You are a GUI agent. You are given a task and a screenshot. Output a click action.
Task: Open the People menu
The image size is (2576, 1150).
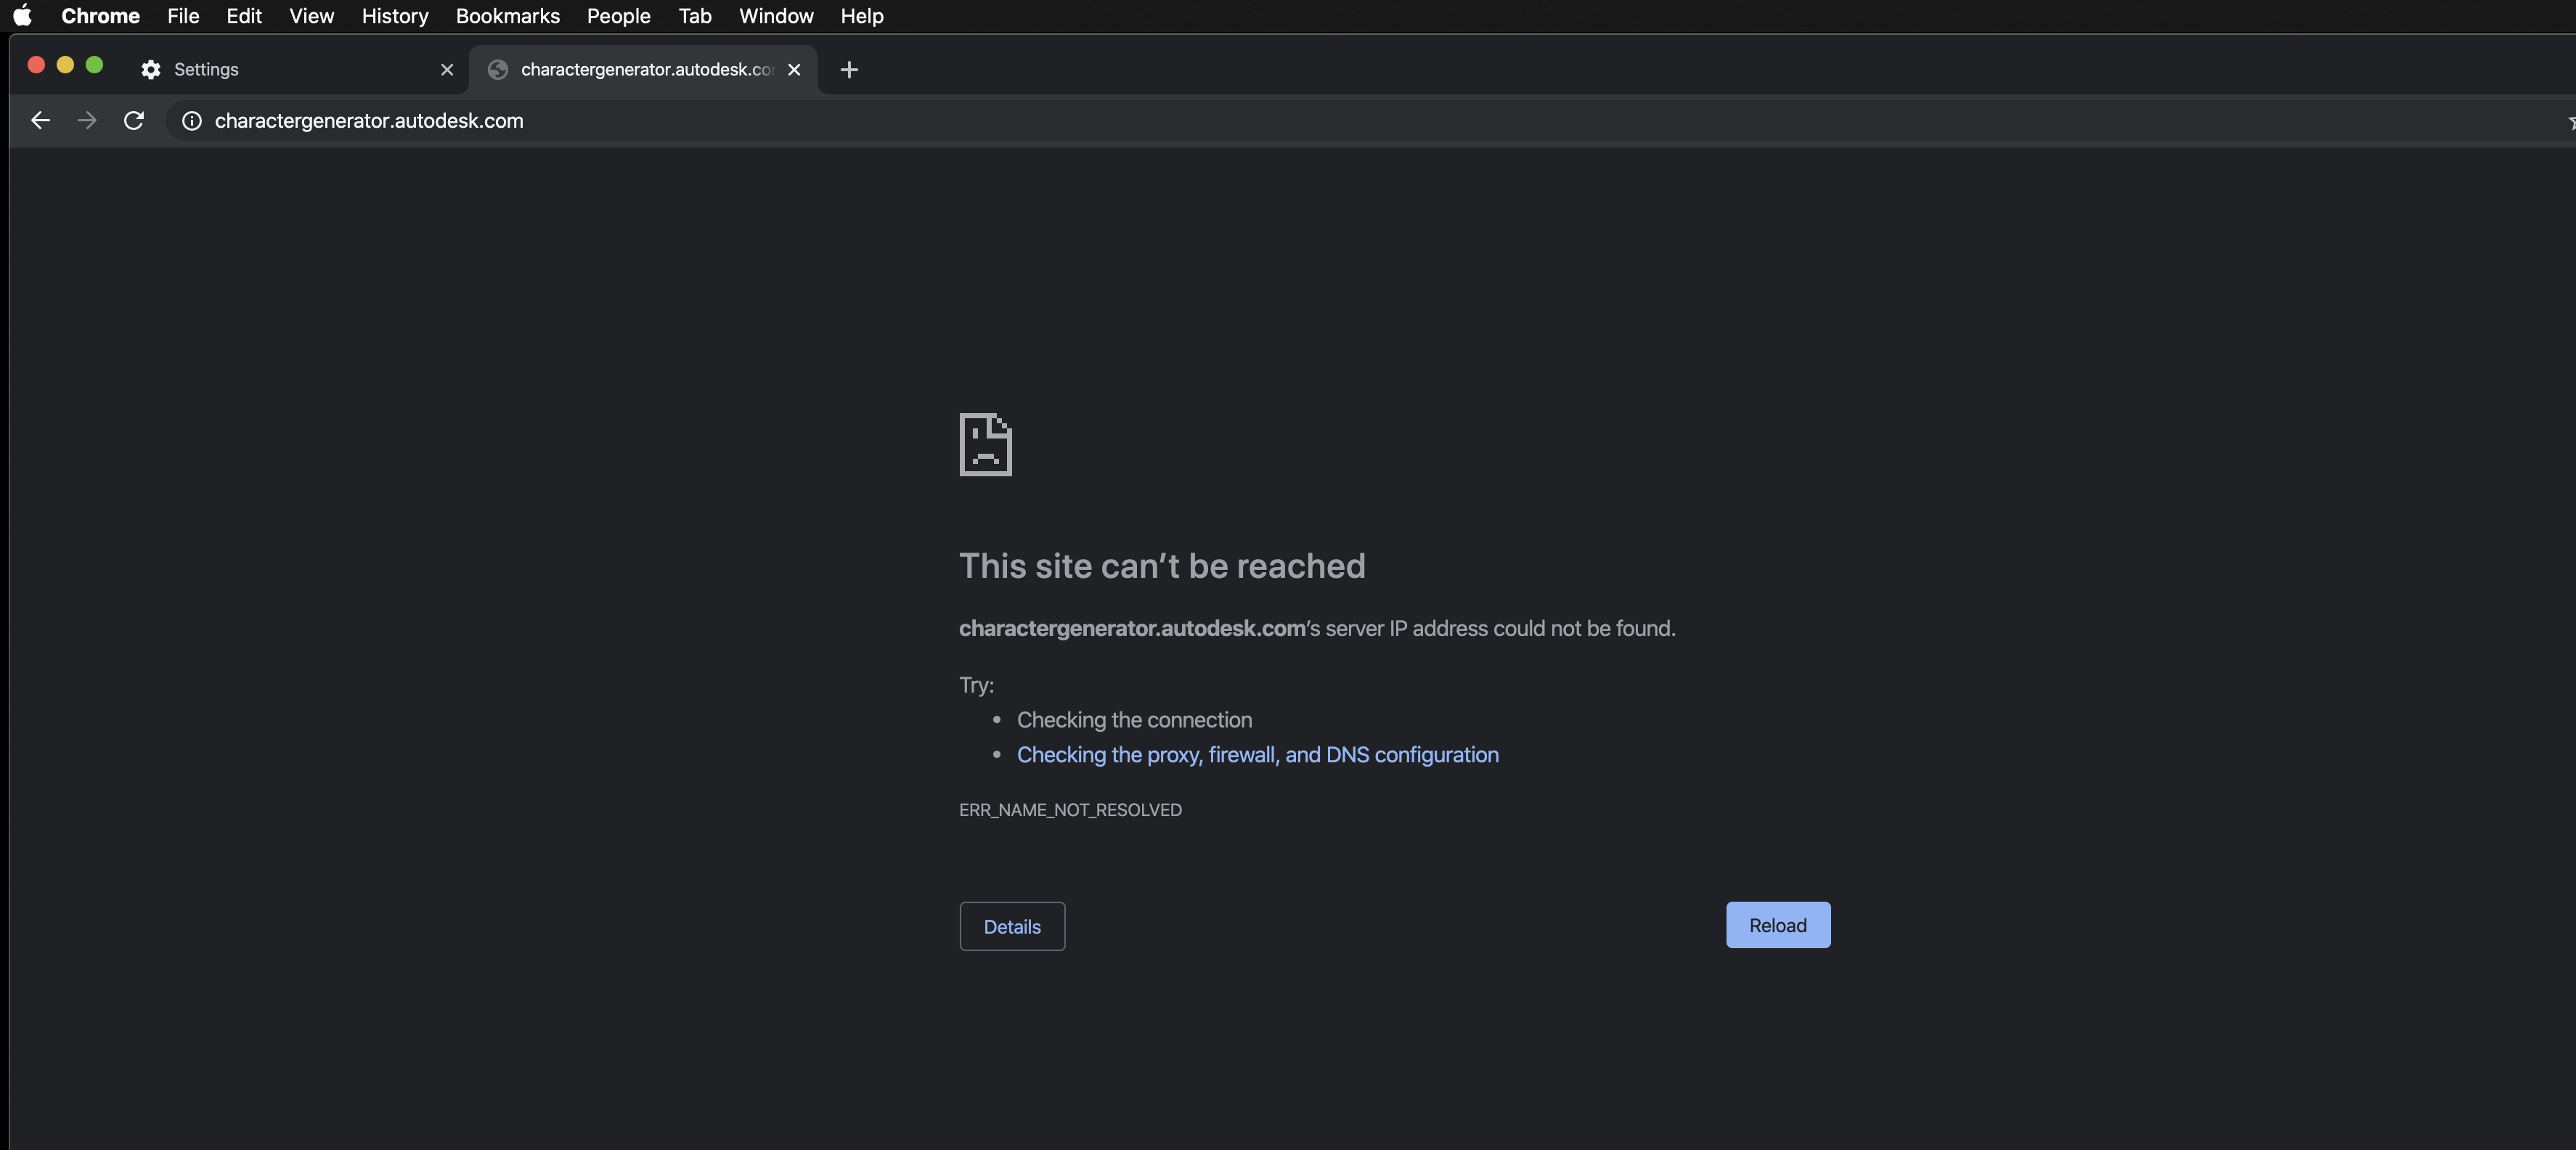click(617, 16)
